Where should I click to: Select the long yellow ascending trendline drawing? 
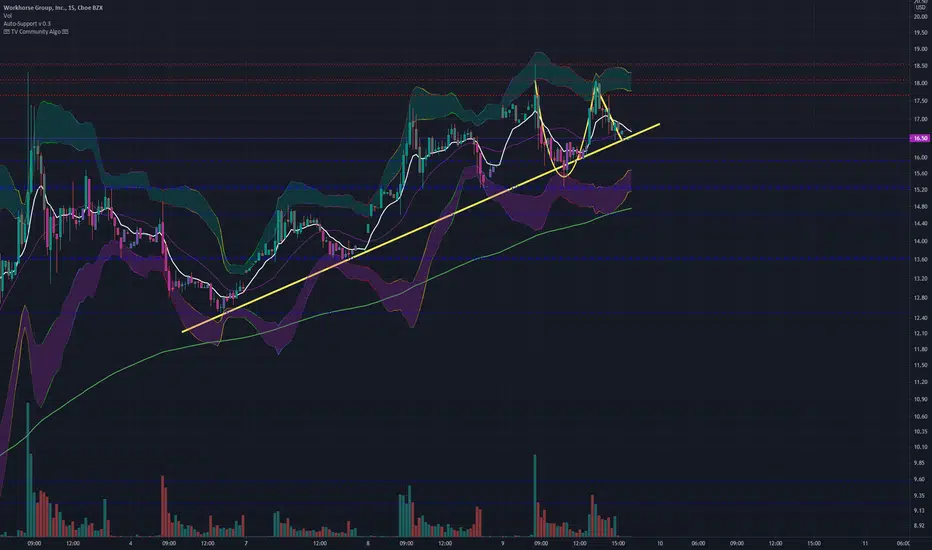(420, 228)
